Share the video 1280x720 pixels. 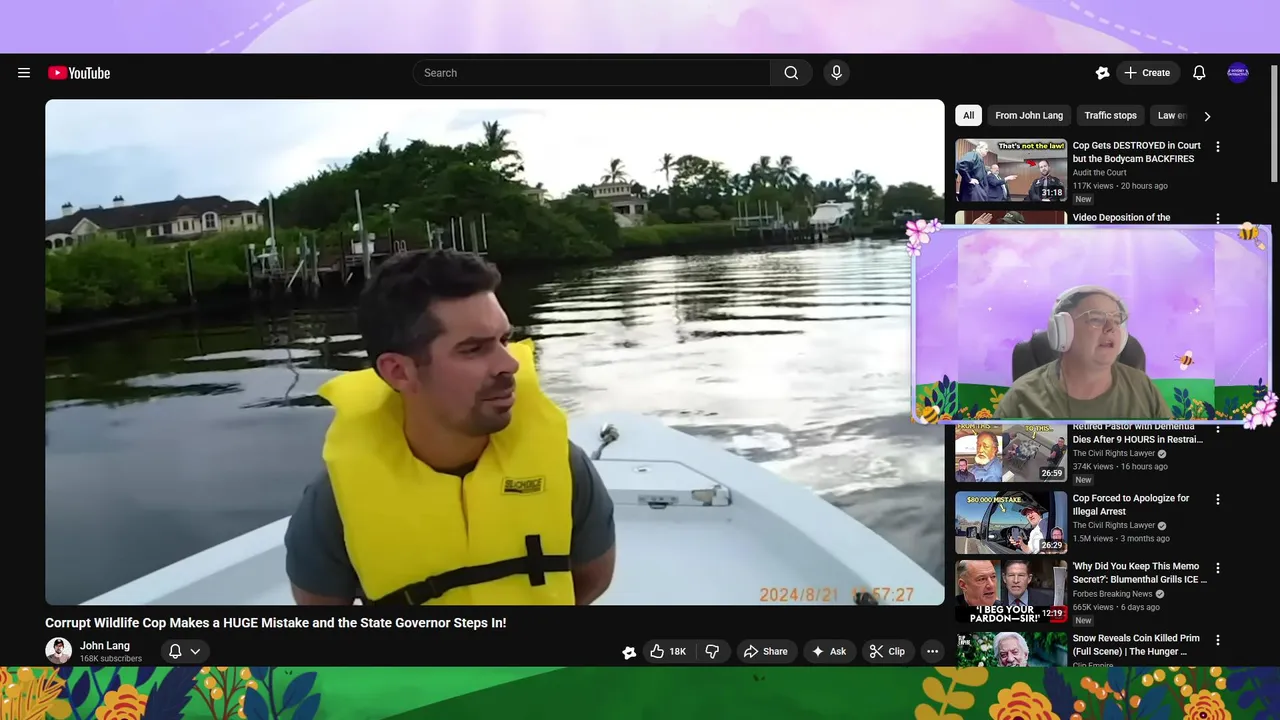765,651
